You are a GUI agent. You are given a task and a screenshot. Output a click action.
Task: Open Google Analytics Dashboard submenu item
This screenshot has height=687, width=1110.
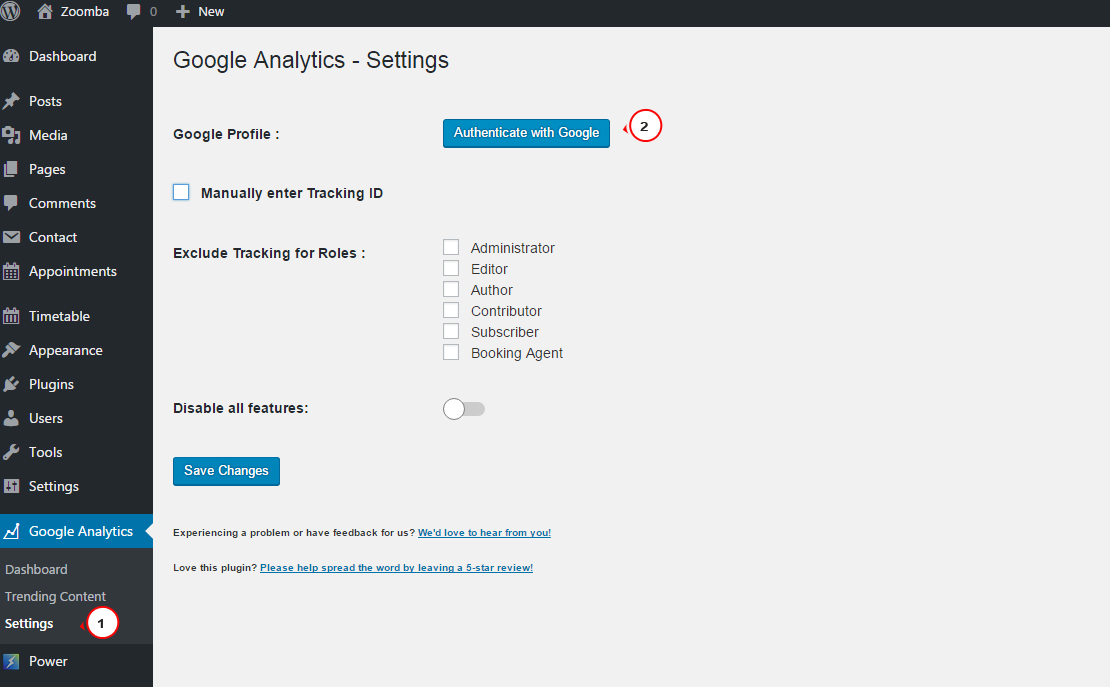(x=36, y=569)
